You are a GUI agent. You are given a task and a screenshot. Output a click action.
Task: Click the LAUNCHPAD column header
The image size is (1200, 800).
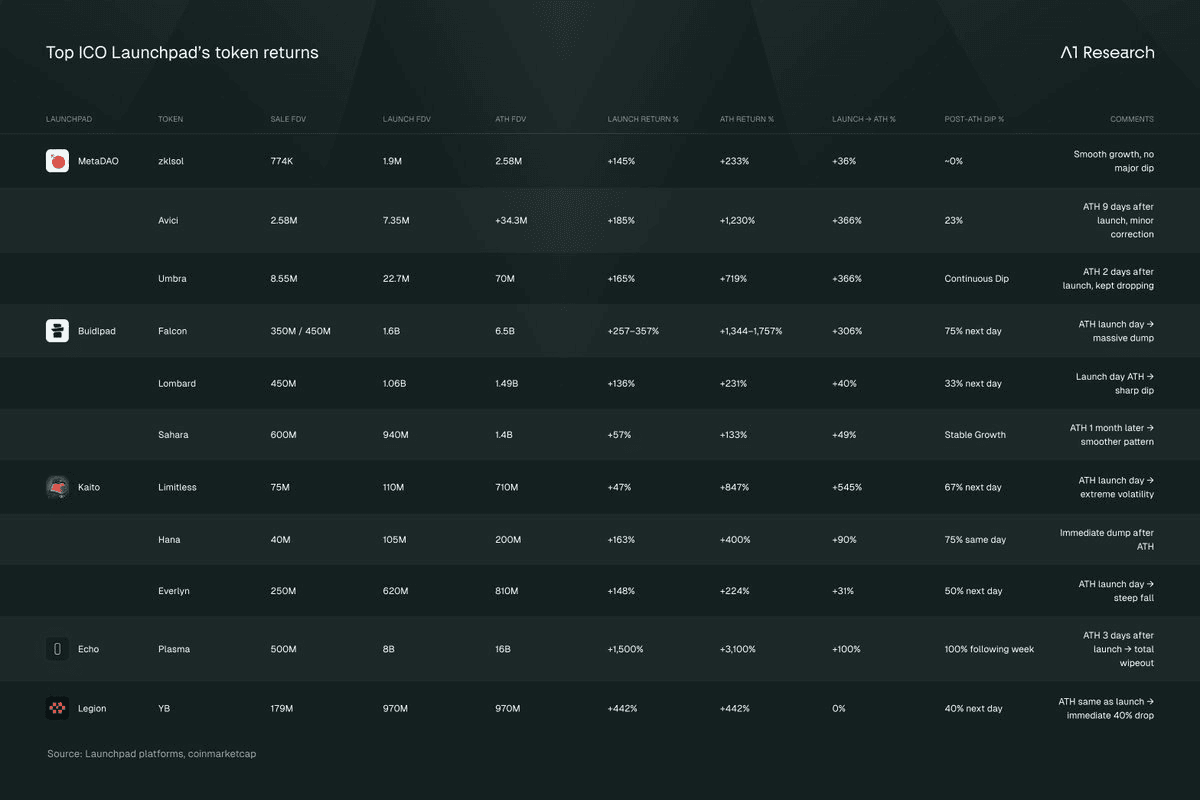tap(69, 119)
